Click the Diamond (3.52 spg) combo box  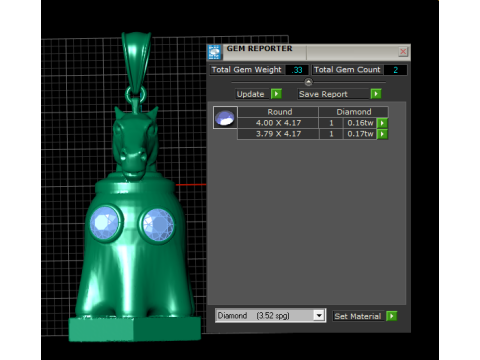click(270, 315)
